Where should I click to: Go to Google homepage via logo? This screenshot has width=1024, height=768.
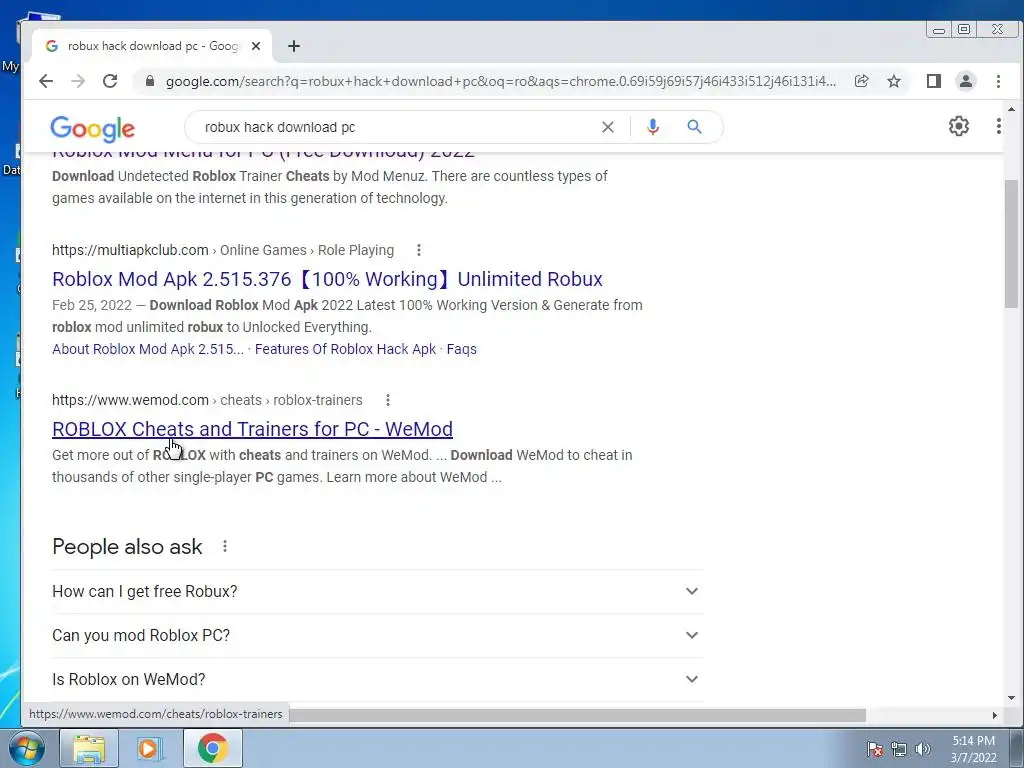click(93, 129)
